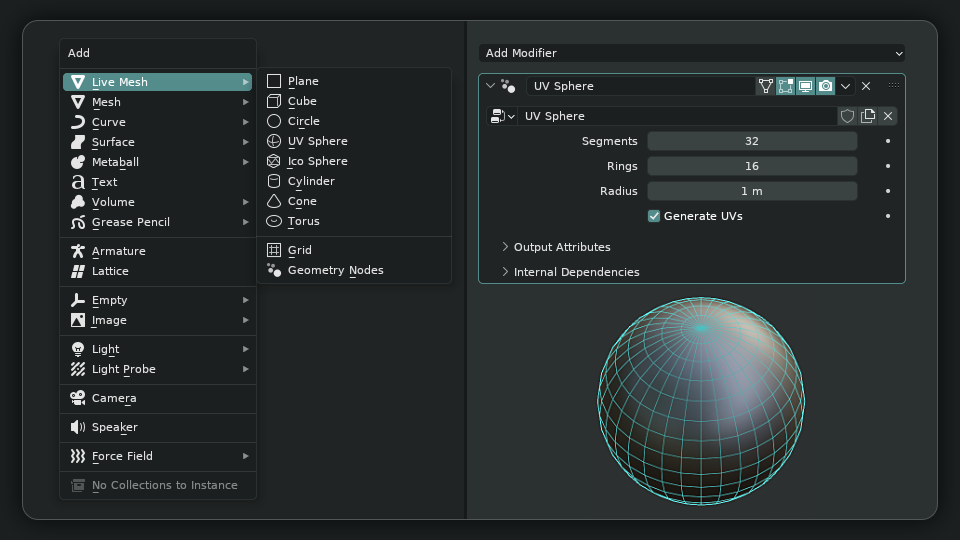Click the Light bulb icon
Viewport: 960px width, 540px height.
[78, 349]
